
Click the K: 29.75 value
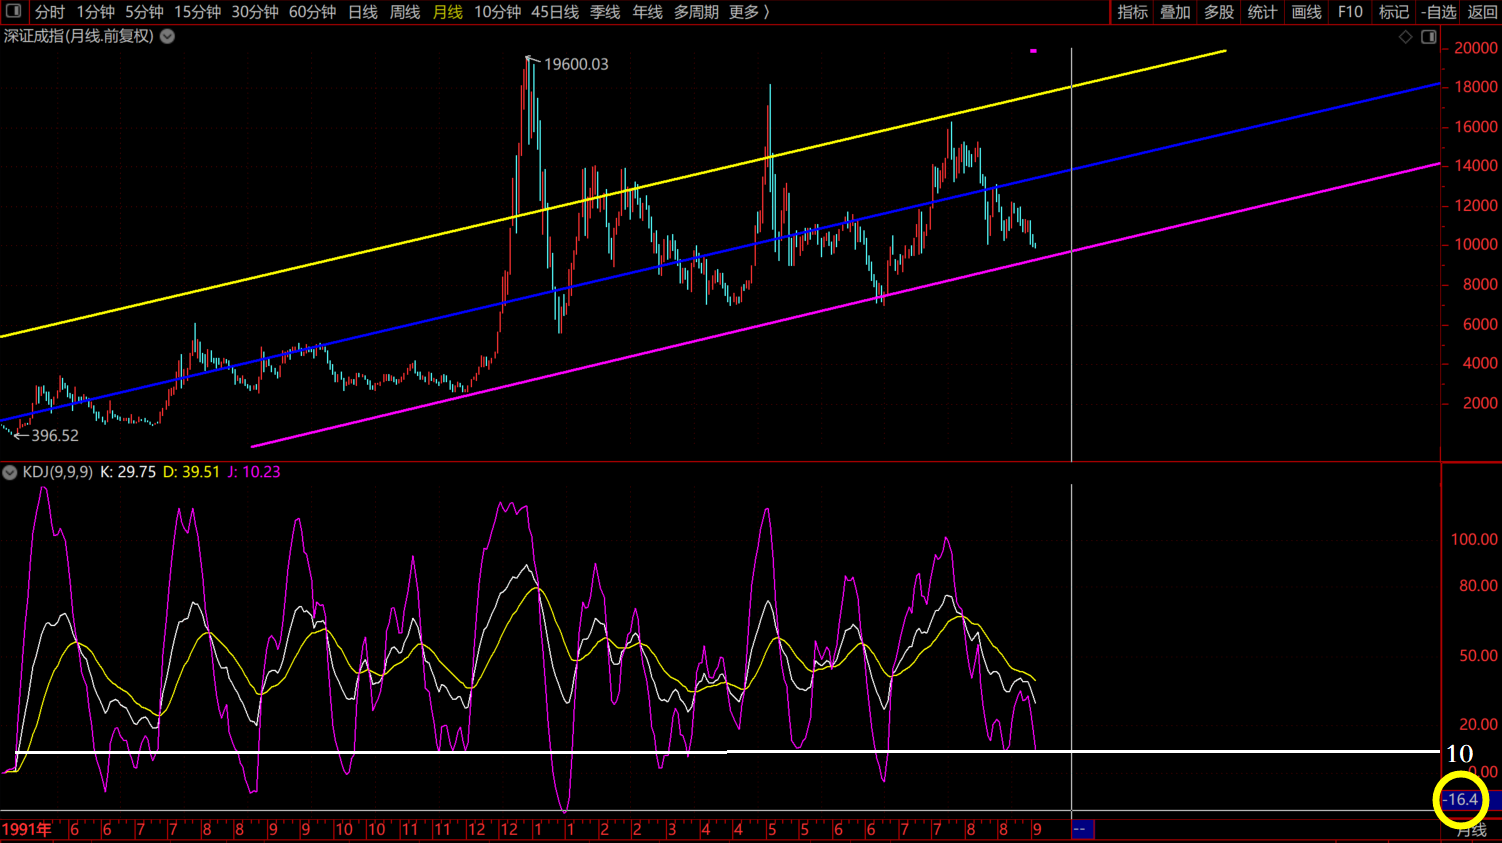(128, 472)
